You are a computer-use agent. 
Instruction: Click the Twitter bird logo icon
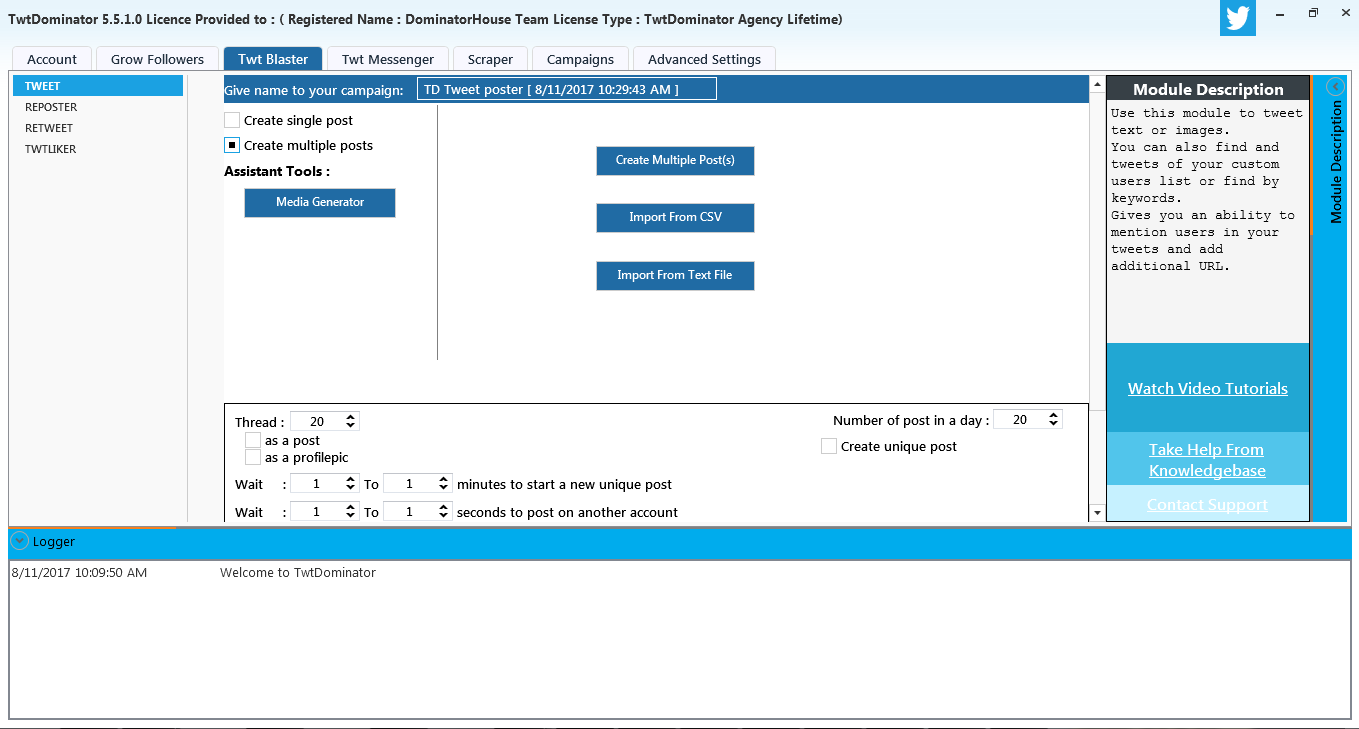1238,18
